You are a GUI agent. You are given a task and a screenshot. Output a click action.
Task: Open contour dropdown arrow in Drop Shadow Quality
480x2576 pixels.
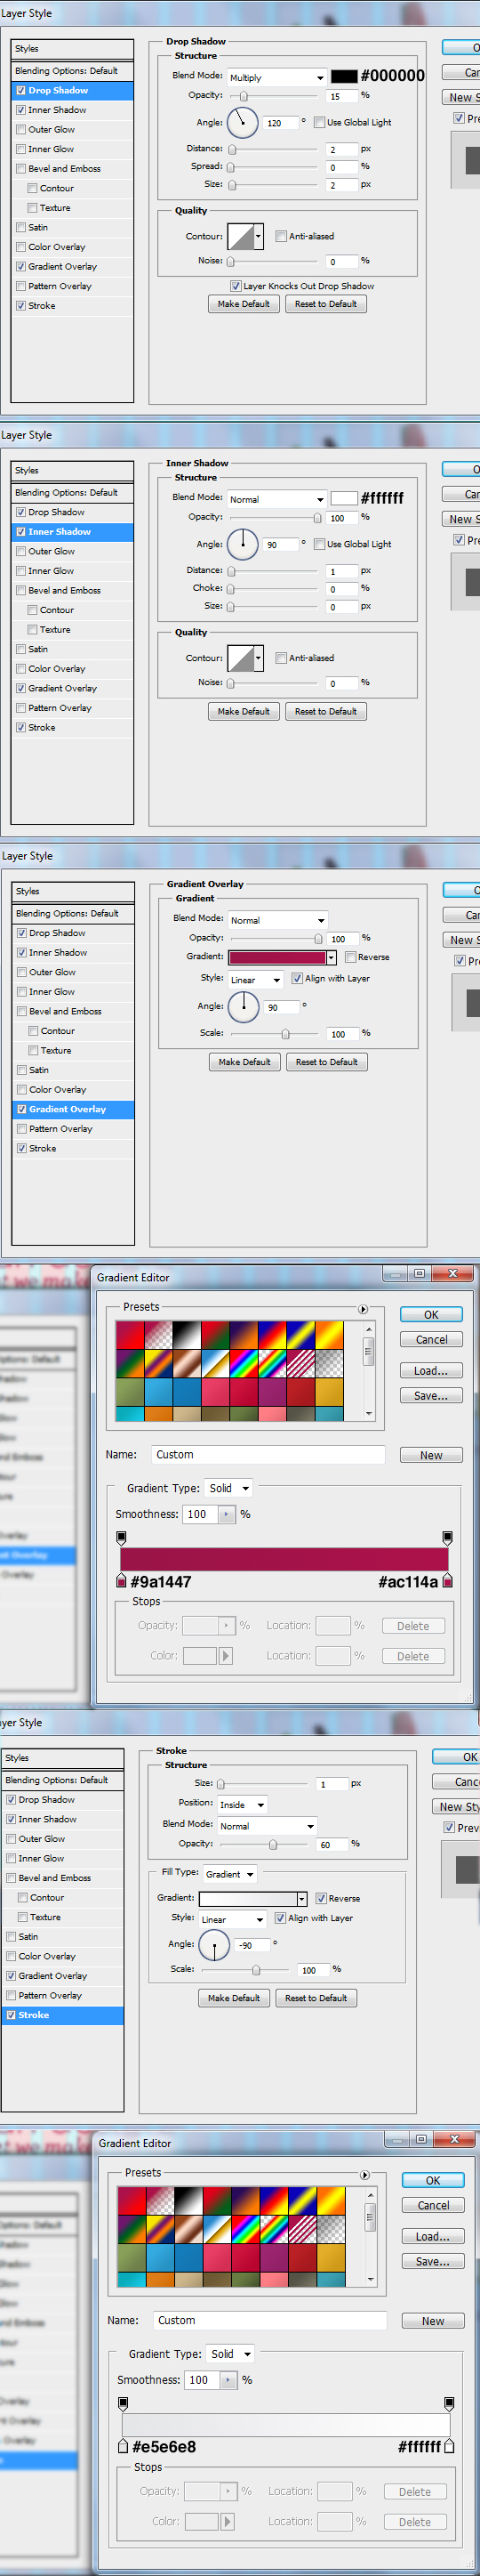[258, 236]
